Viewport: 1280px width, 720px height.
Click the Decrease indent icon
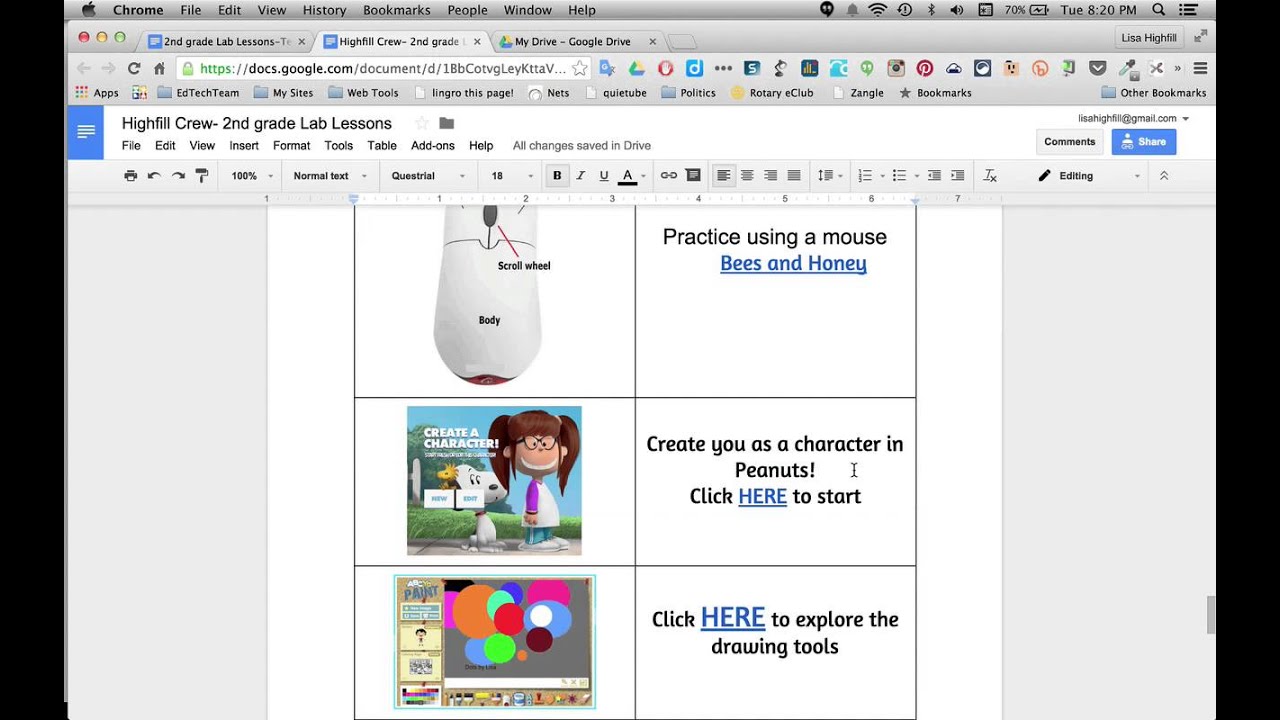tap(934, 176)
